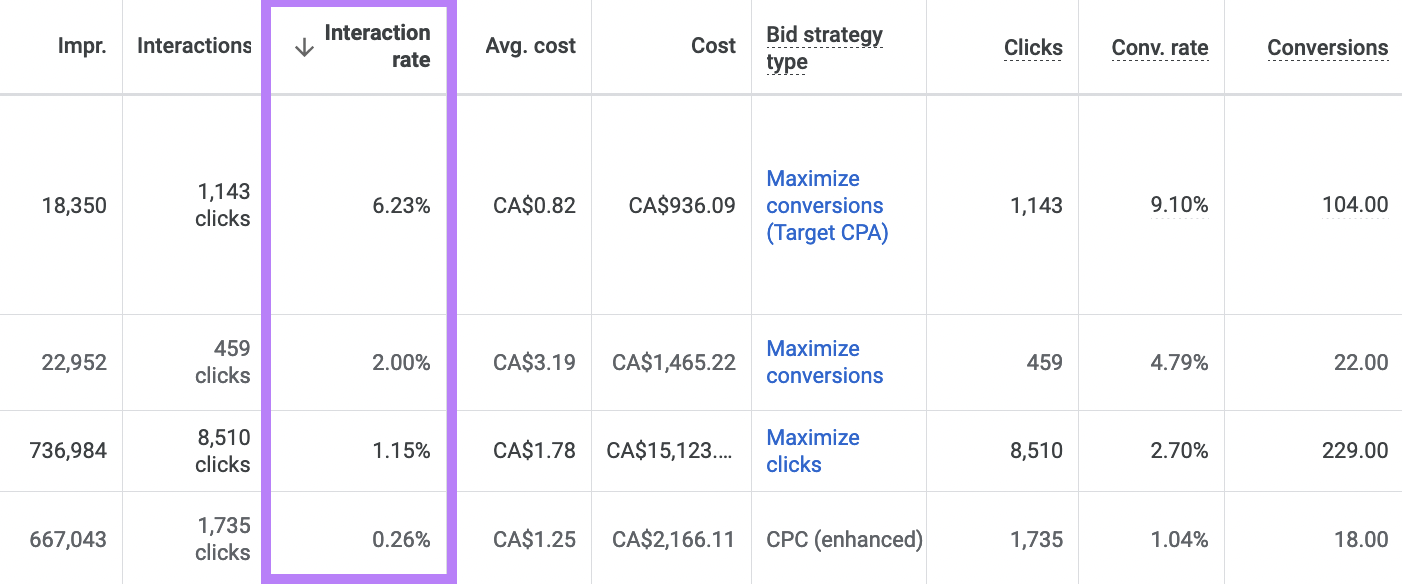Viewport: 1402px width, 584px height.
Task: Sort the table by the Cost column
Action: 713,46
